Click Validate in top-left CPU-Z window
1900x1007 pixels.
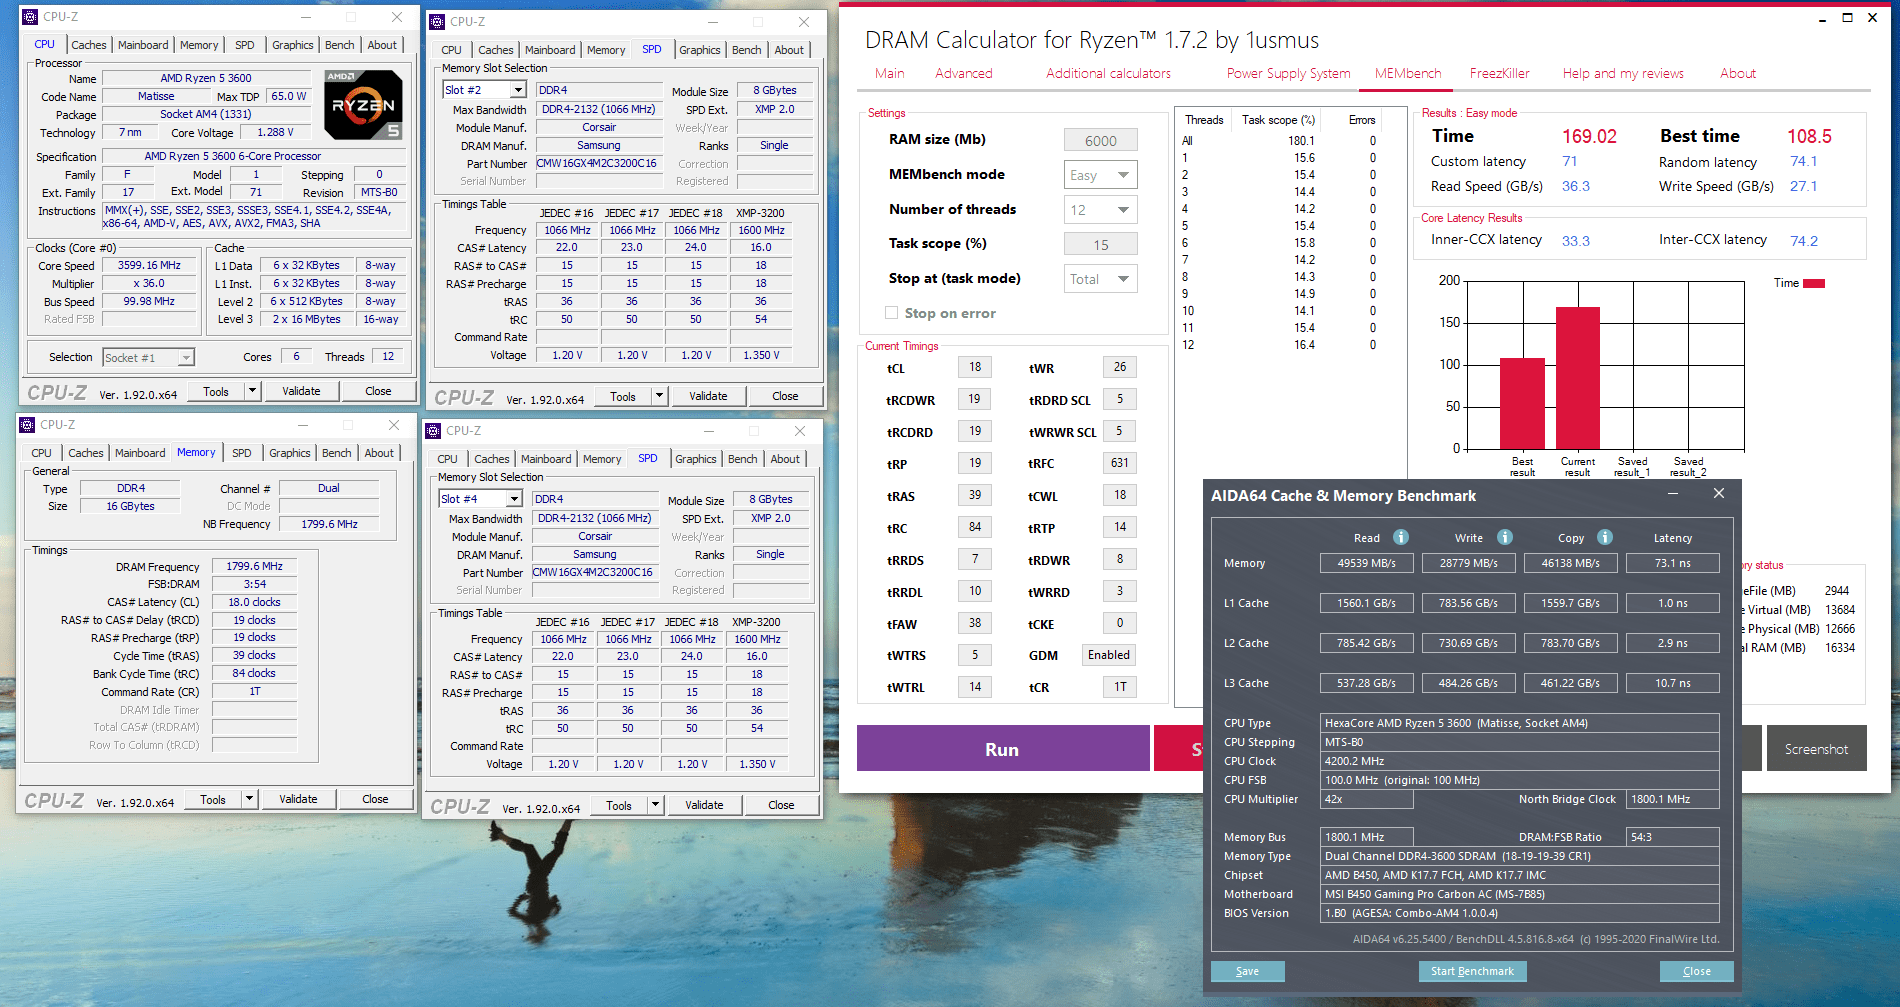click(301, 391)
